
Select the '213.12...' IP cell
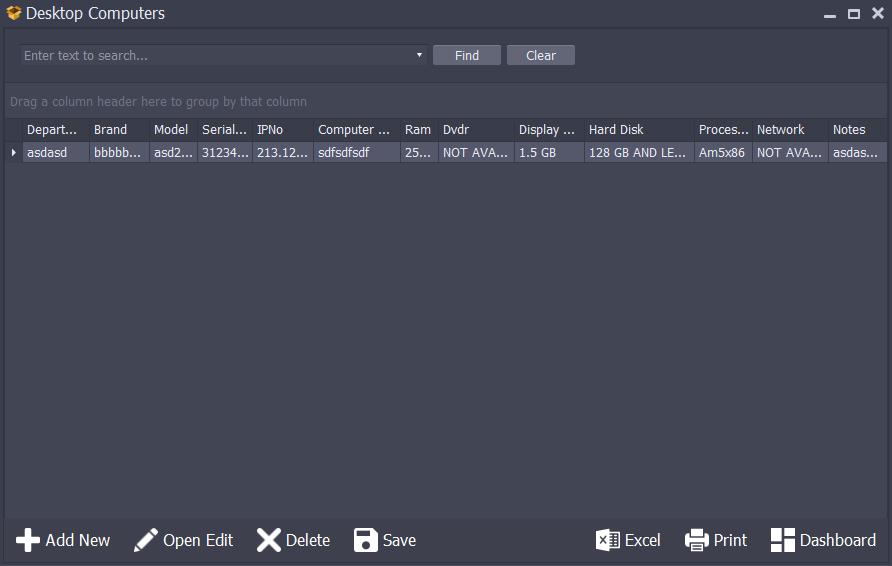click(283, 152)
